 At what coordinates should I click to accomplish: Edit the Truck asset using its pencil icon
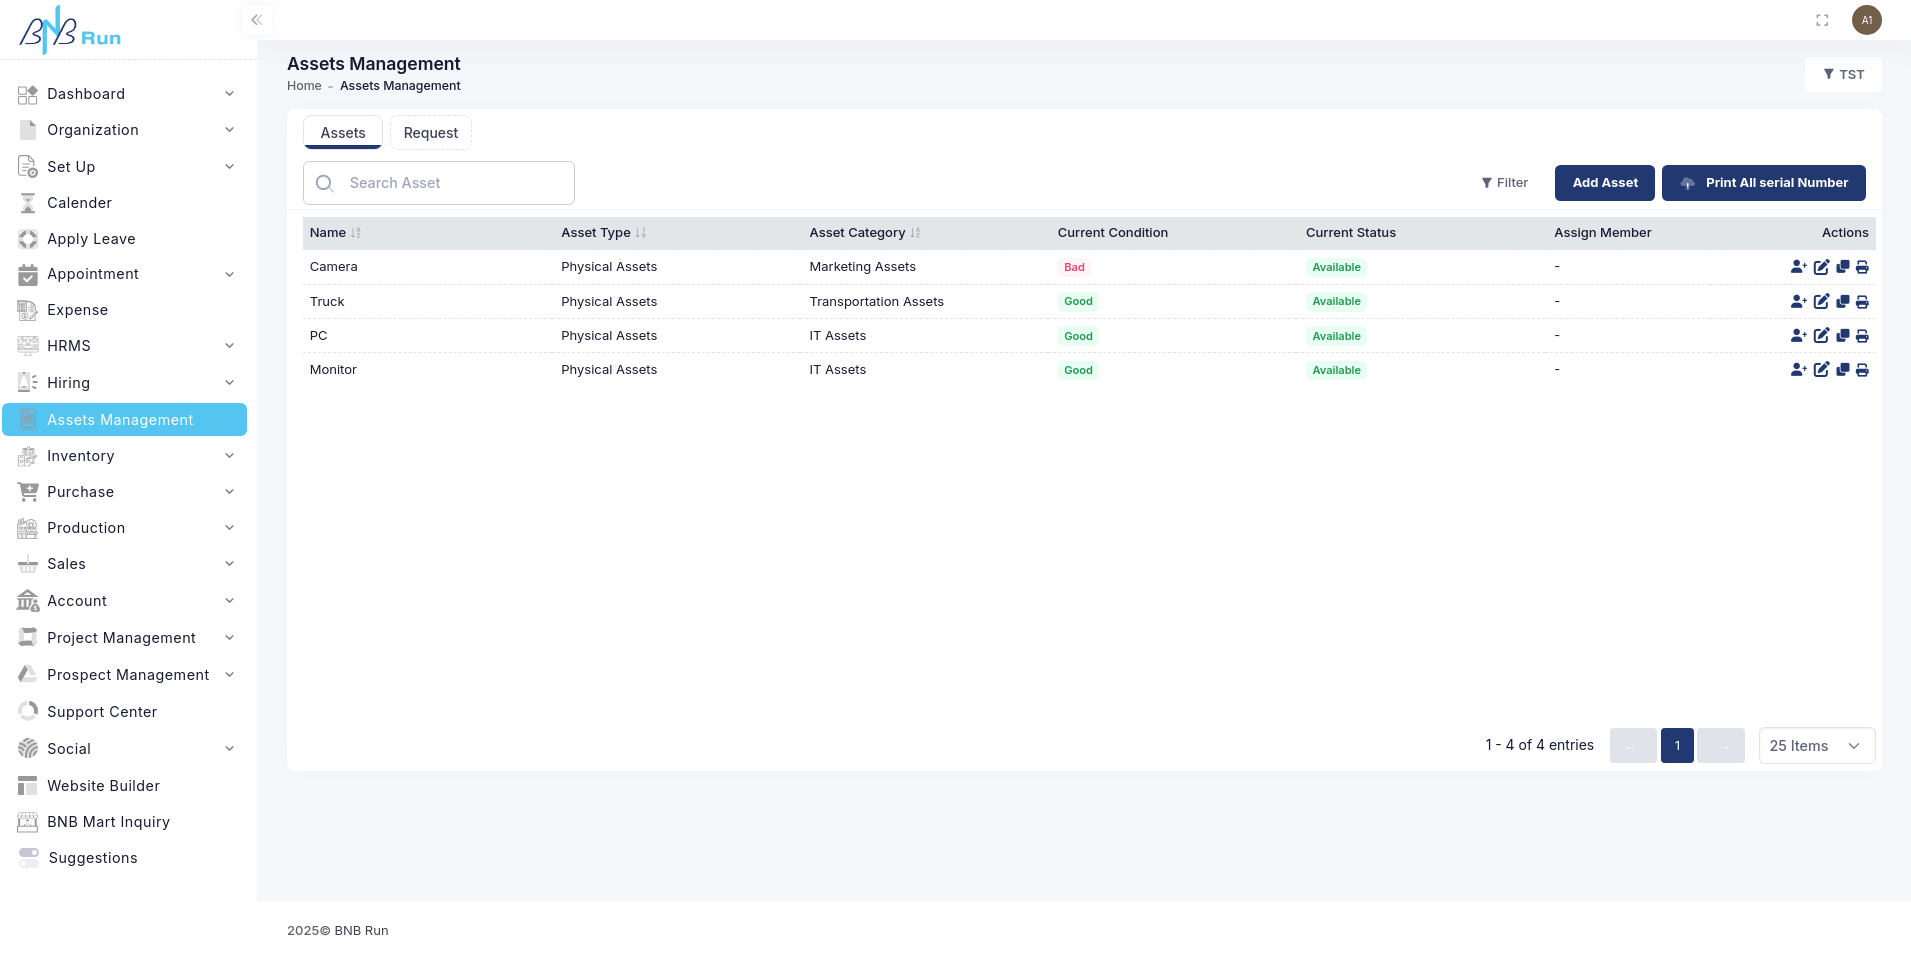pos(1821,301)
